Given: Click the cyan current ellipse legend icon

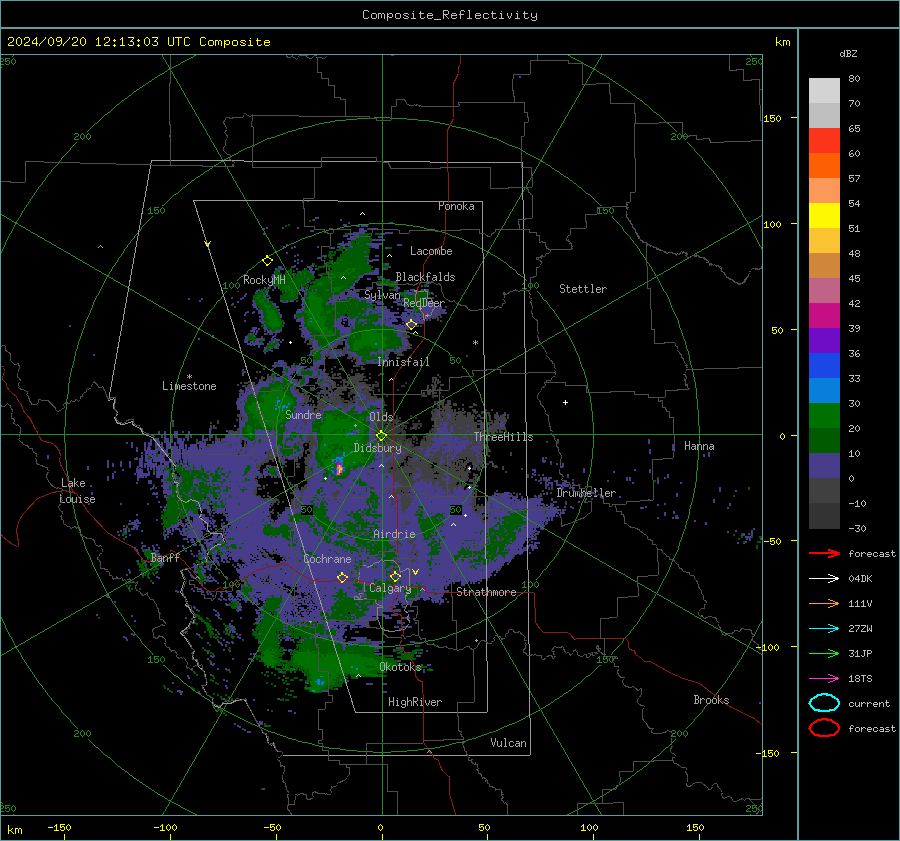Looking at the screenshot, I should click(x=824, y=703).
